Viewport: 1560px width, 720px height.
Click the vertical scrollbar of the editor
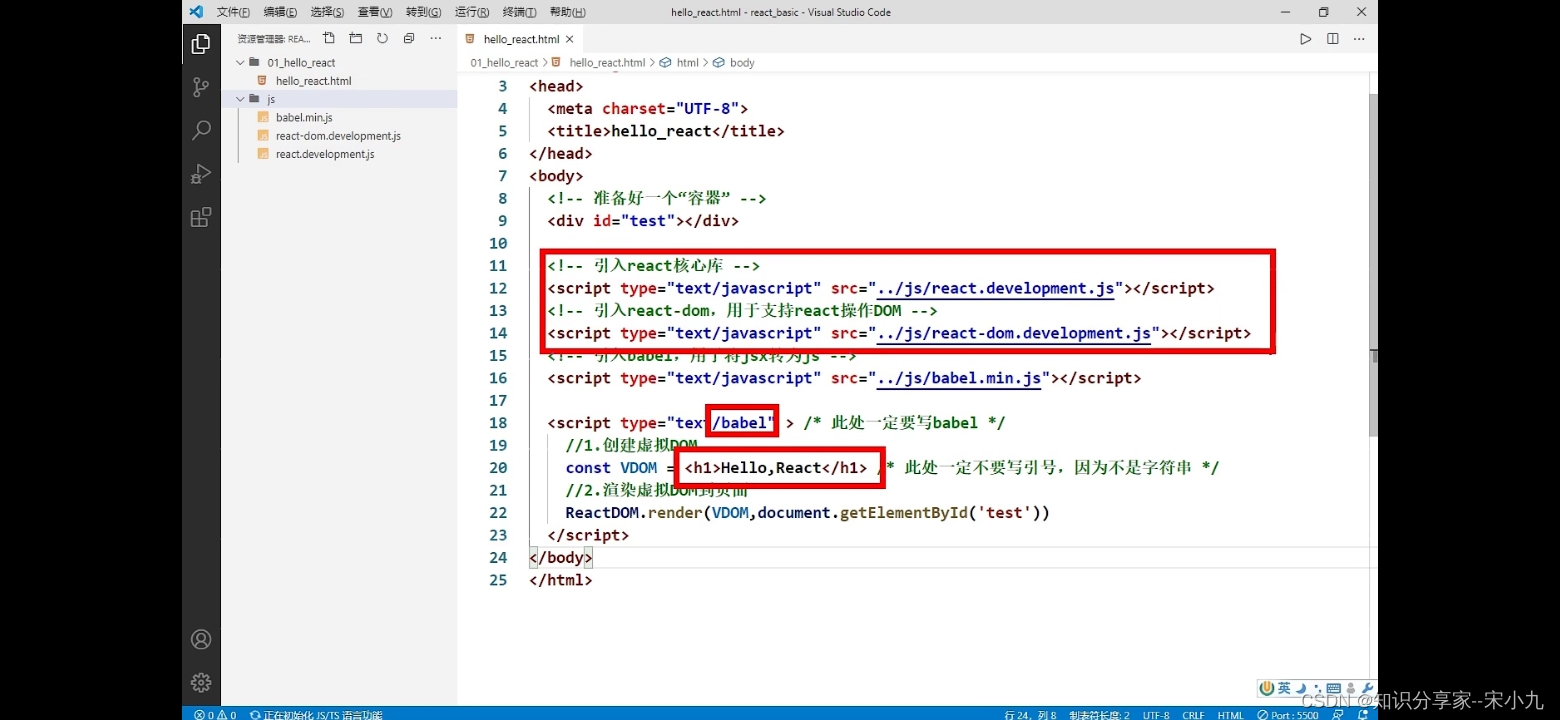pos(1372,266)
